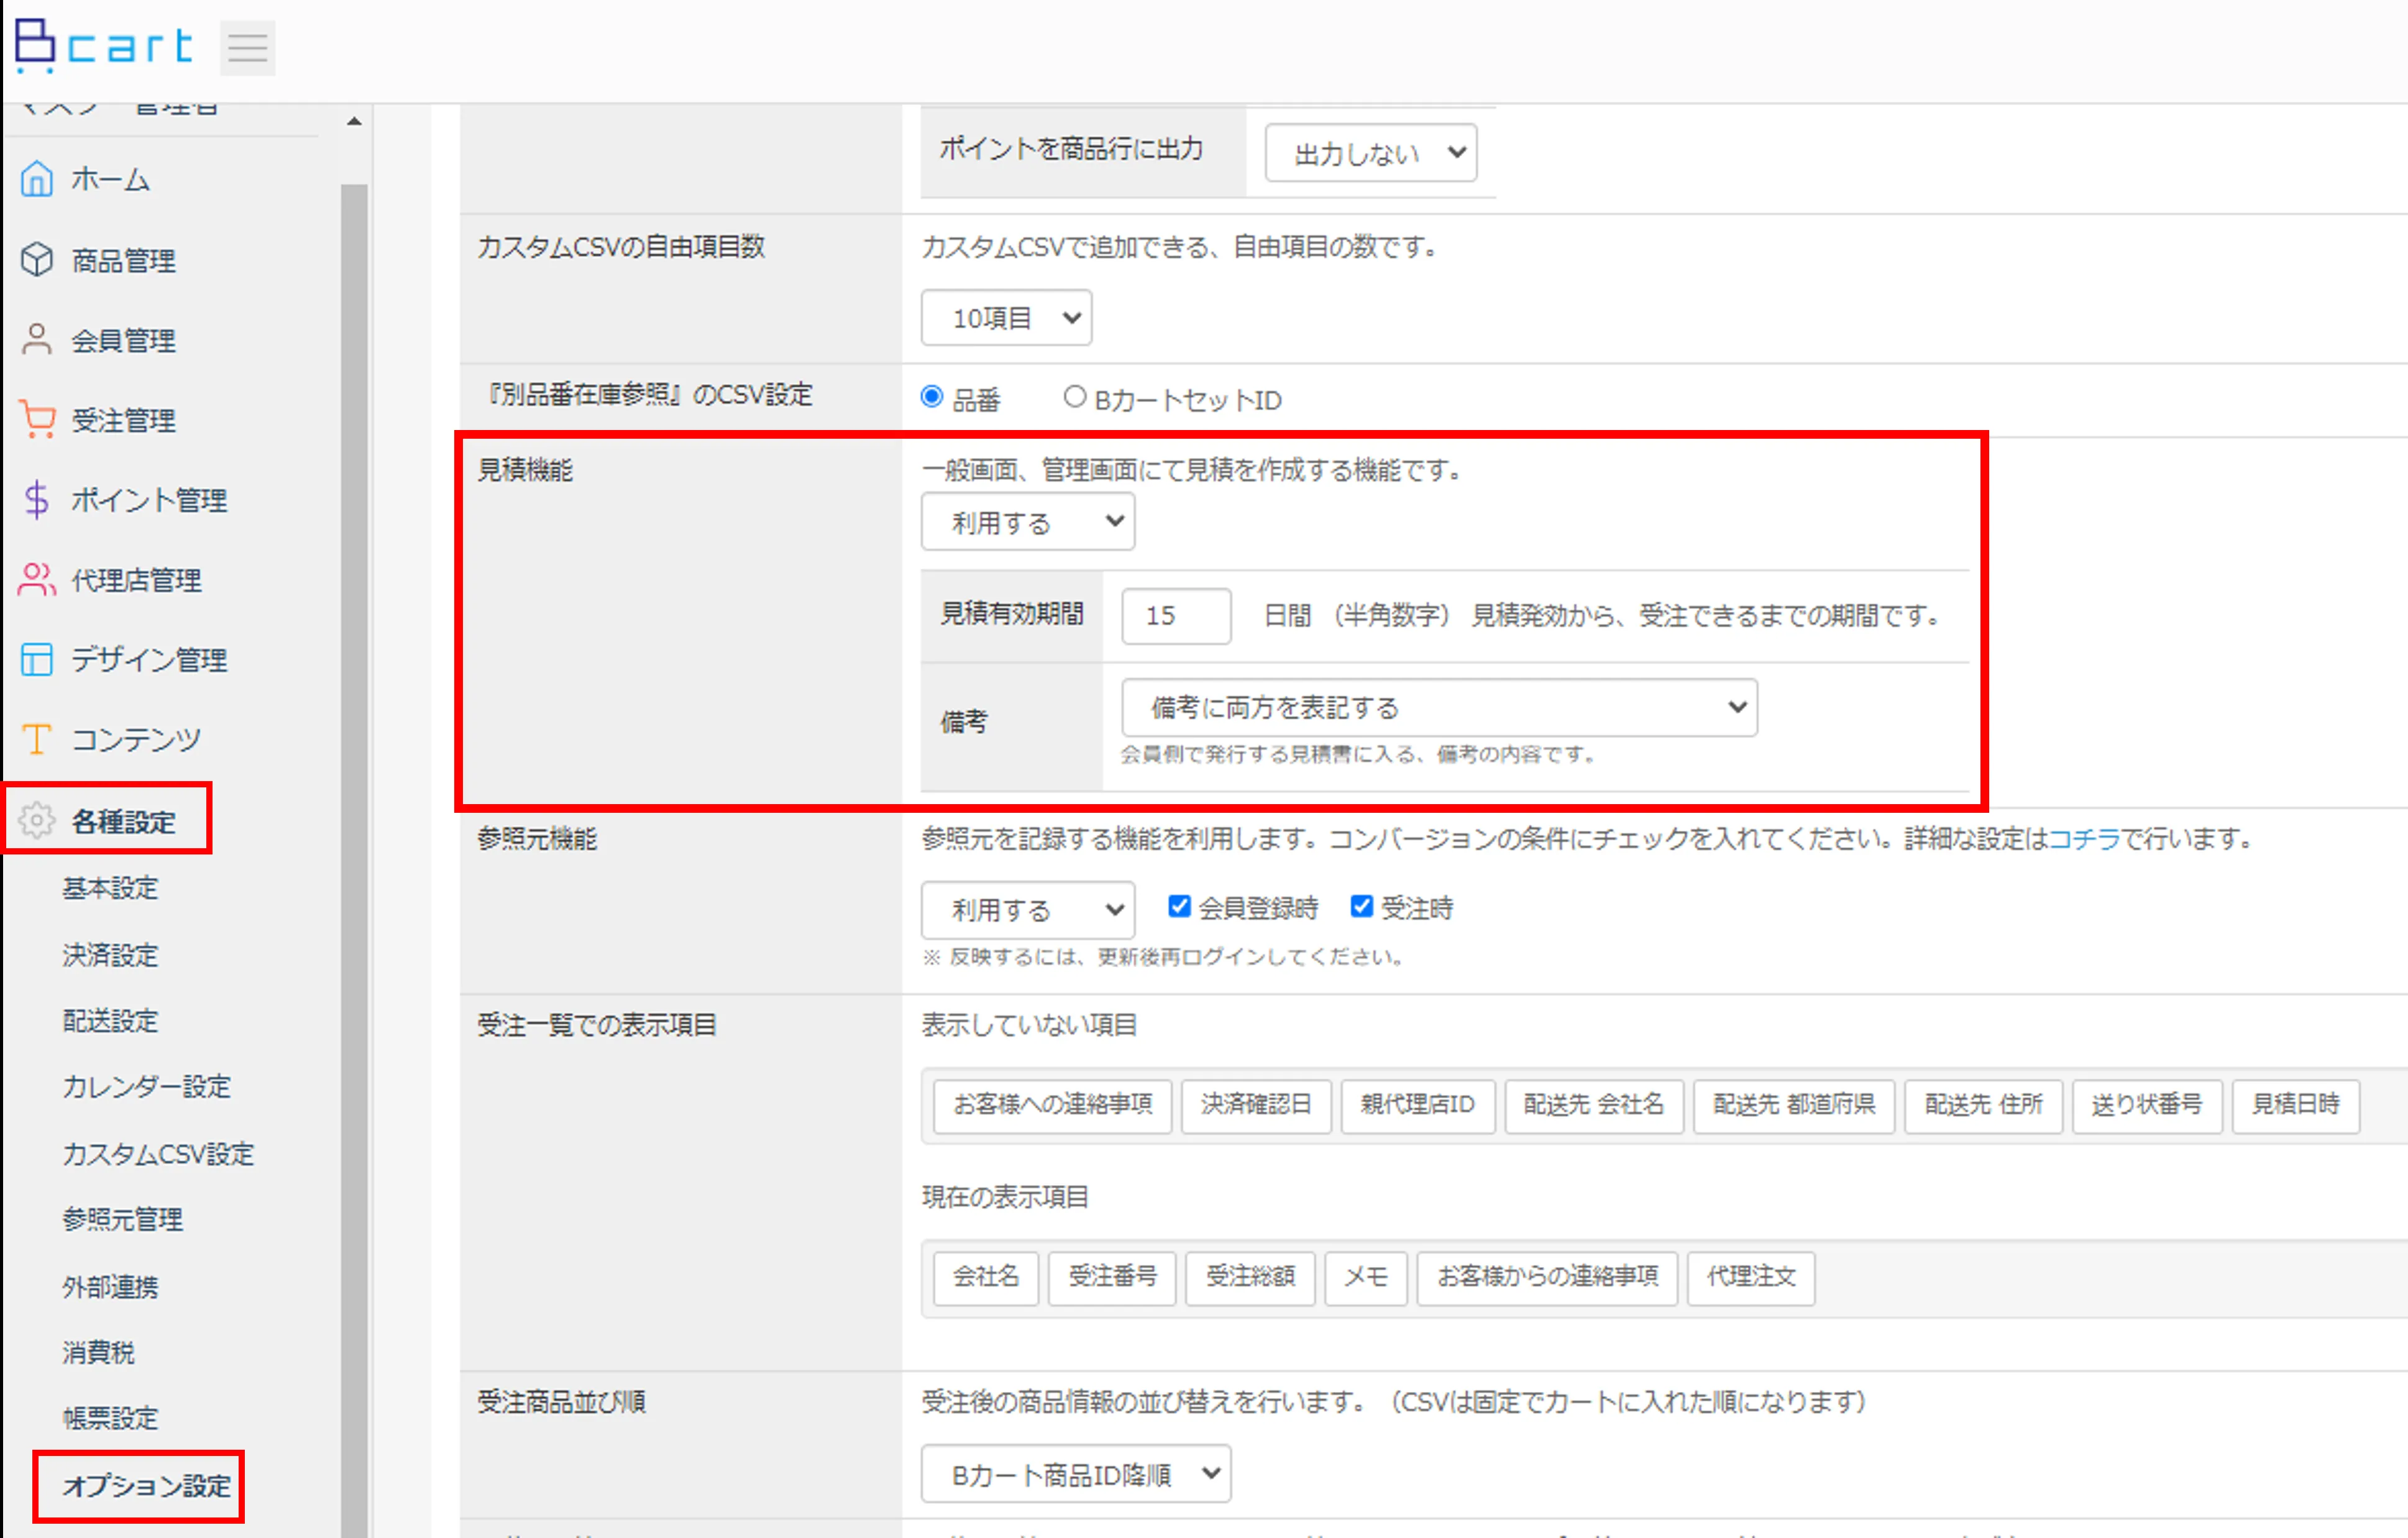This screenshot has width=2408, height=1538.
Task: Click the 配送先 都道府県 item tag
Action: point(1794,1105)
